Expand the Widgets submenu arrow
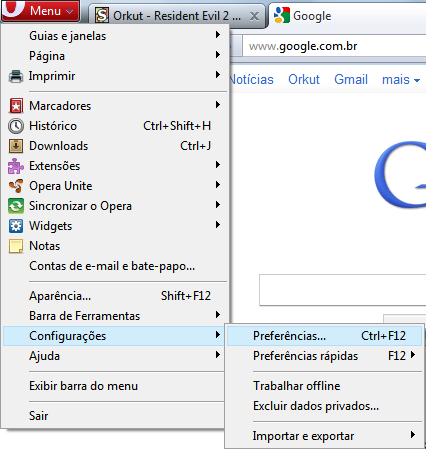Viewport: 426px width, 449px height. [218, 224]
